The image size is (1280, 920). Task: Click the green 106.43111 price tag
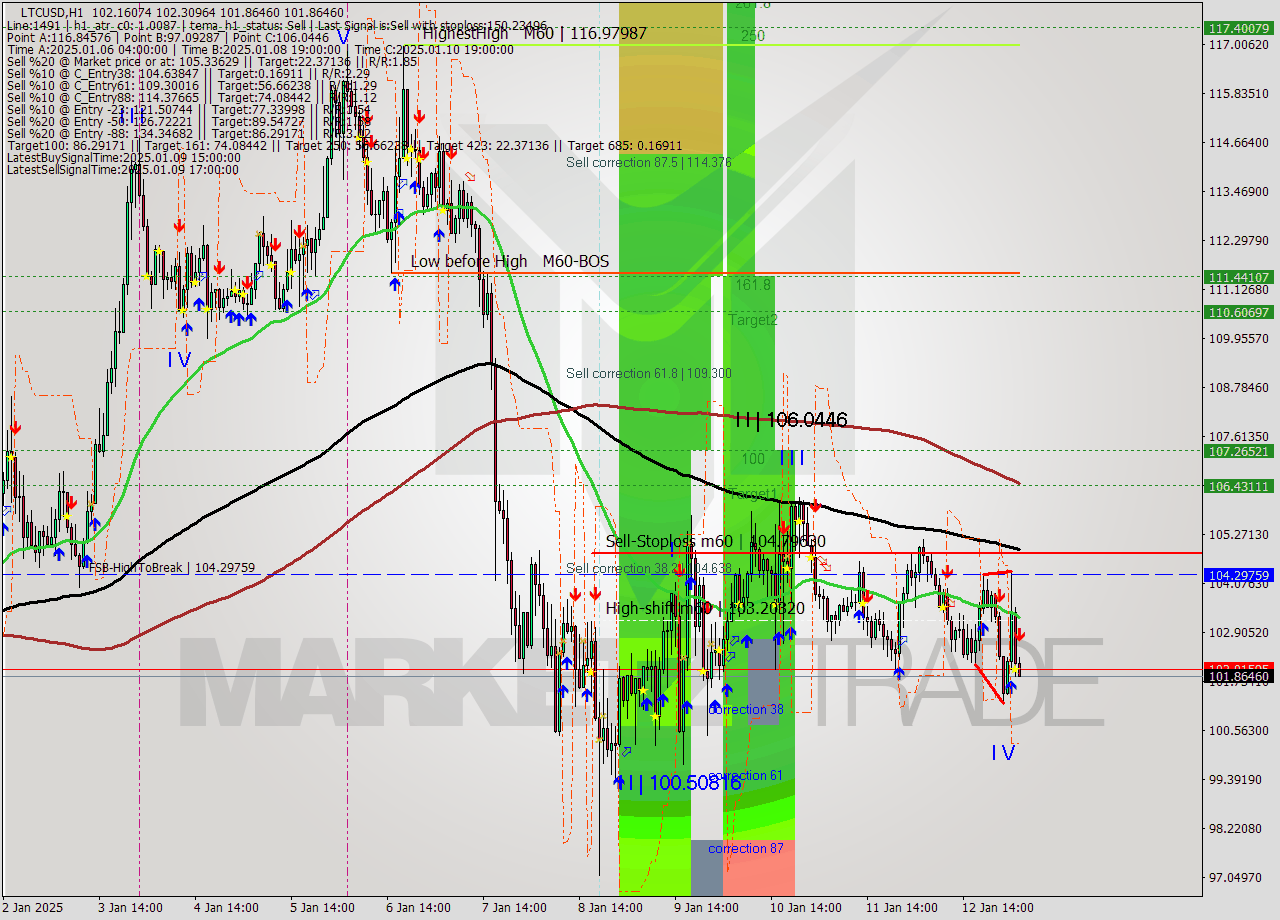1239,486
